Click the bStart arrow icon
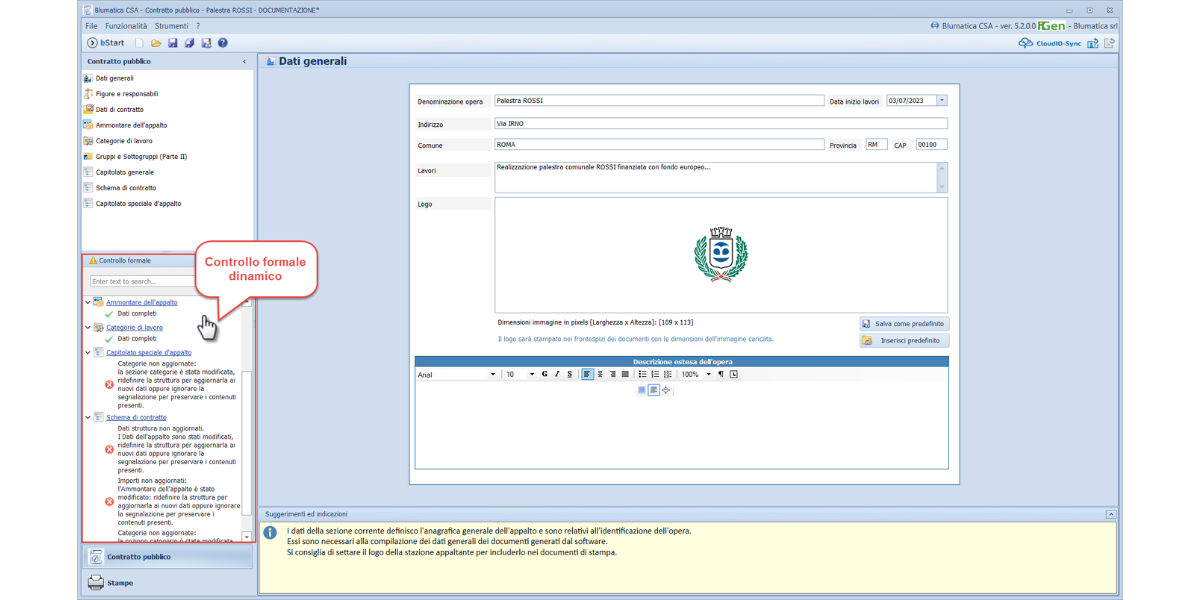1200x600 pixels. point(92,43)
